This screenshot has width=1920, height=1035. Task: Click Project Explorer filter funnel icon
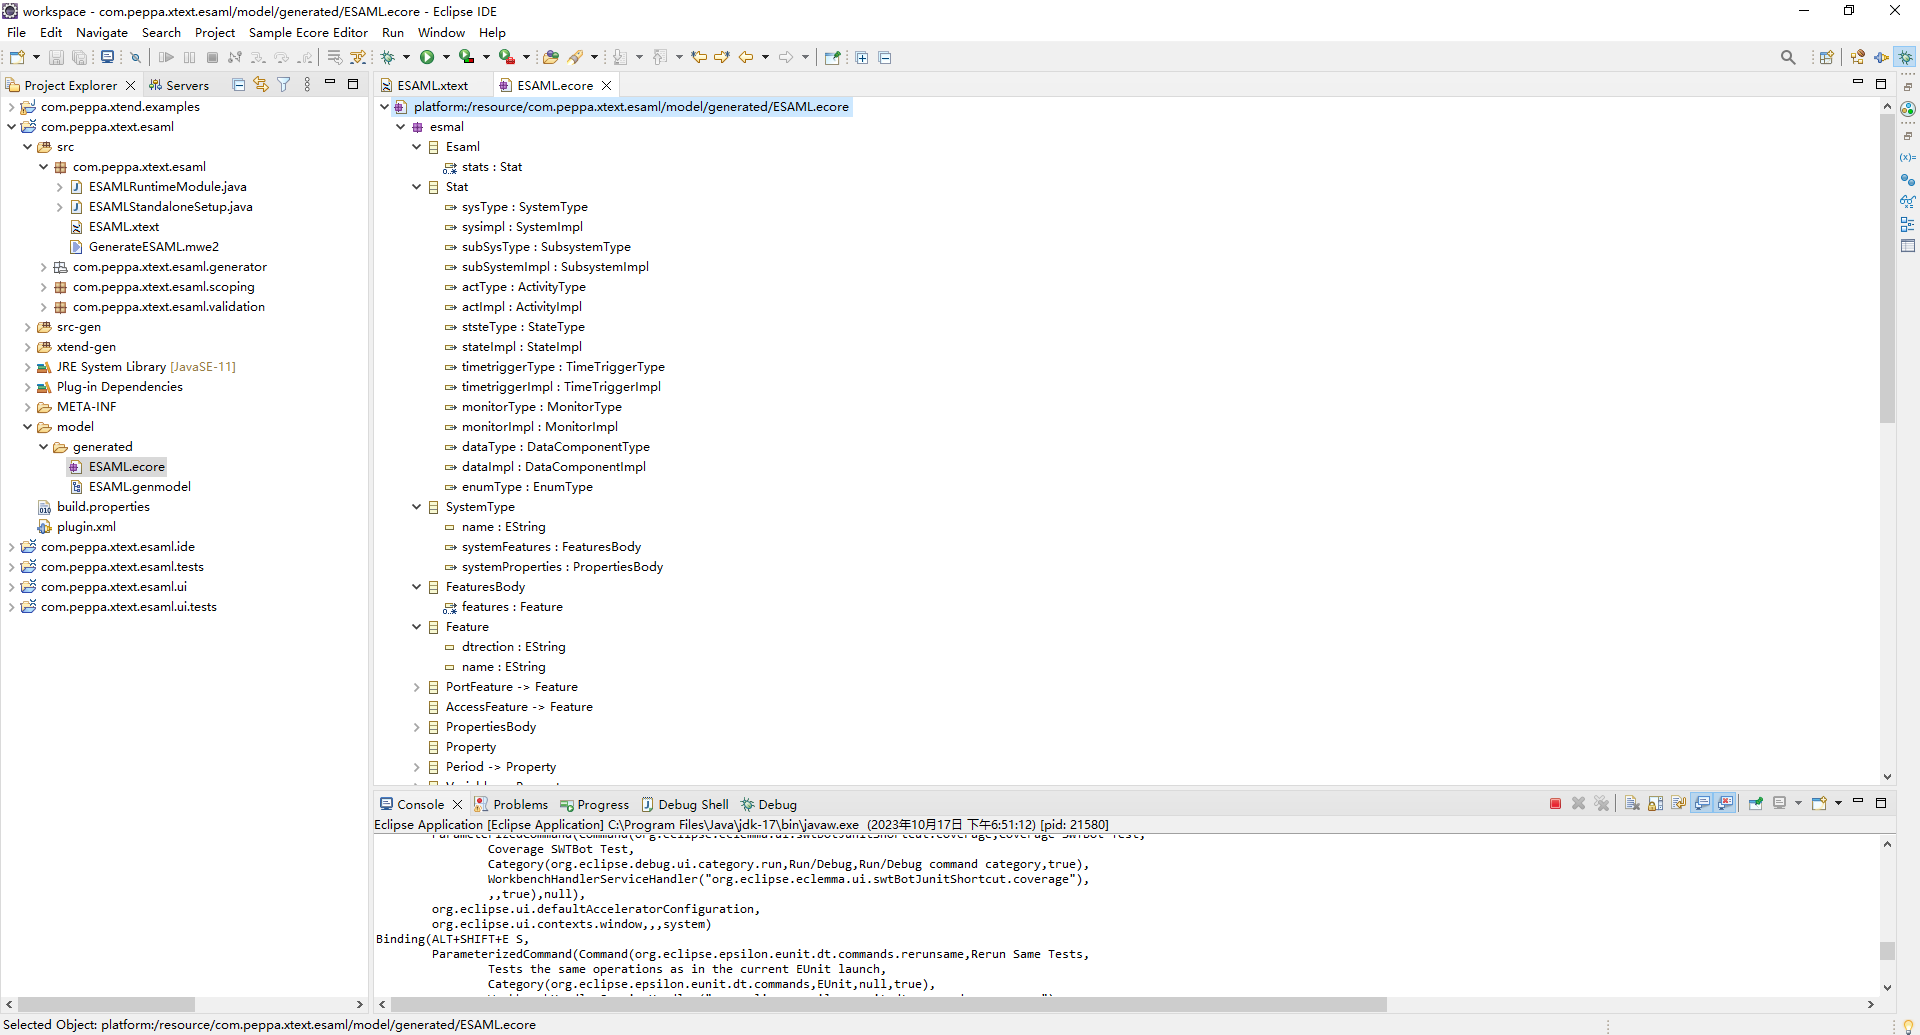point(284,85)
